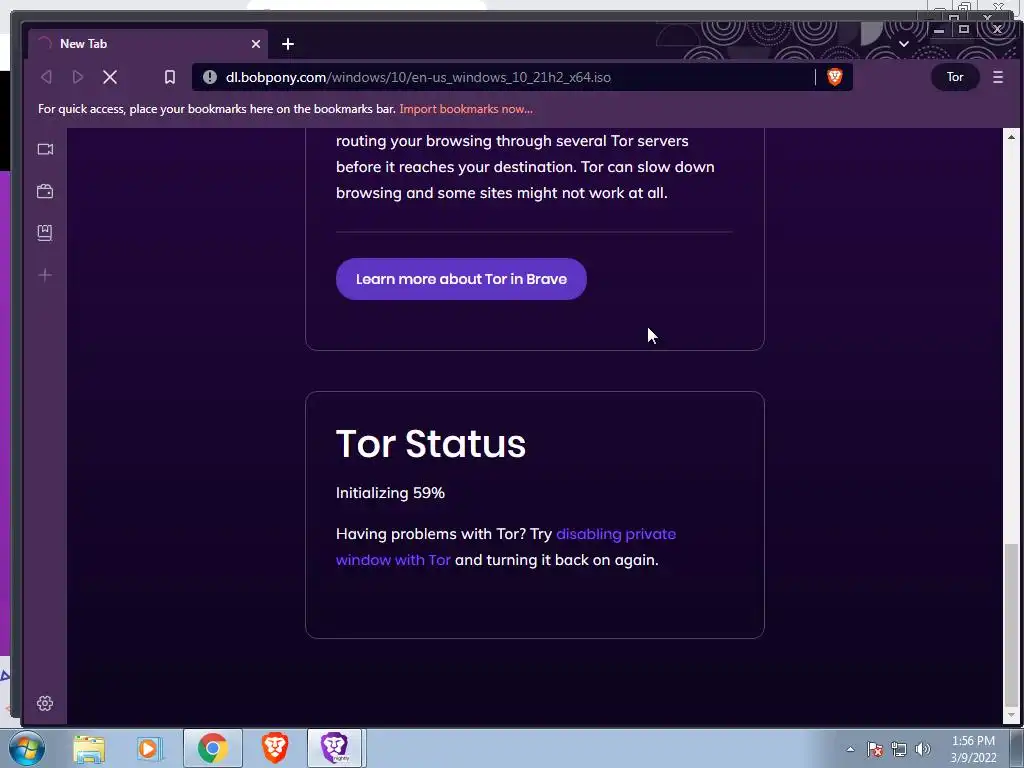Click the Action Center flag tray icon

click(875, 749)
